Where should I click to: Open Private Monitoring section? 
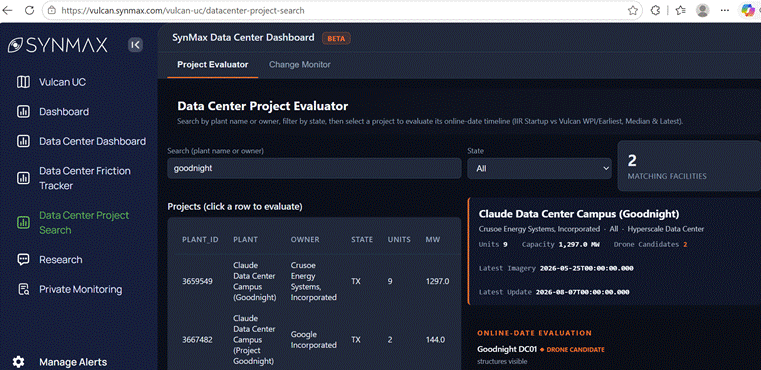(81, 289)
